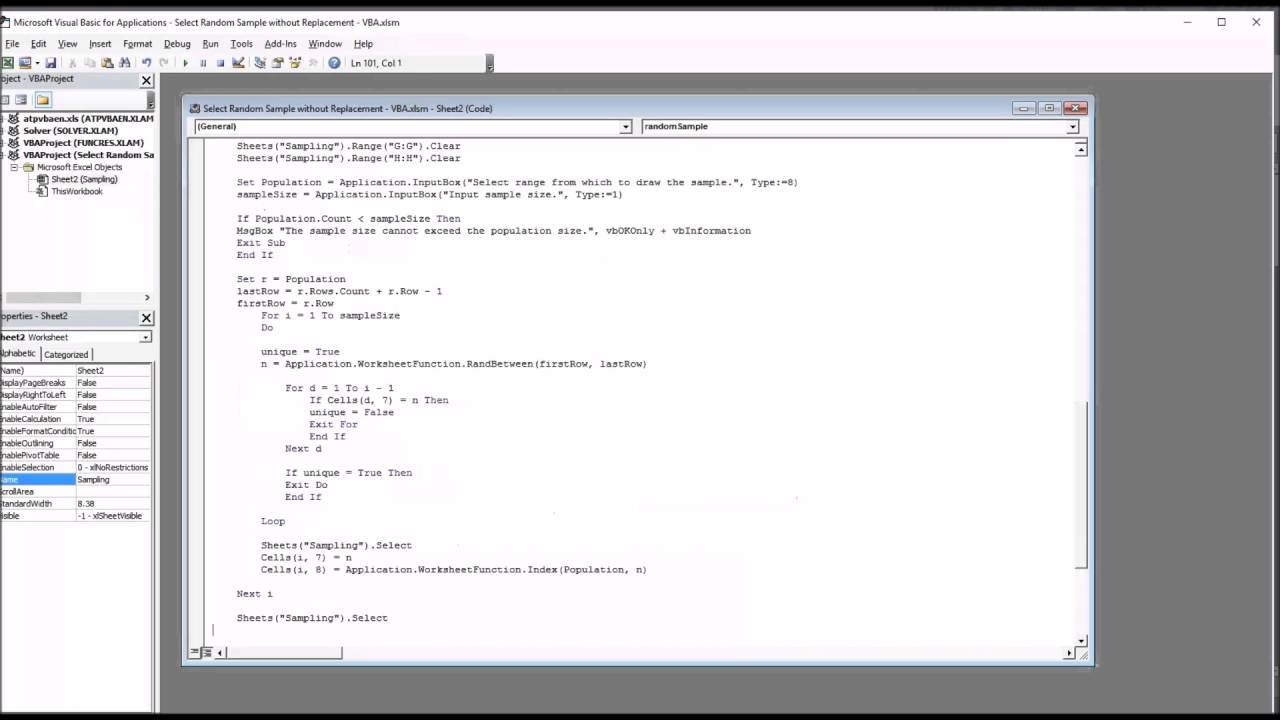
Task: Open the File menu
Action: (x=12, y=44)
